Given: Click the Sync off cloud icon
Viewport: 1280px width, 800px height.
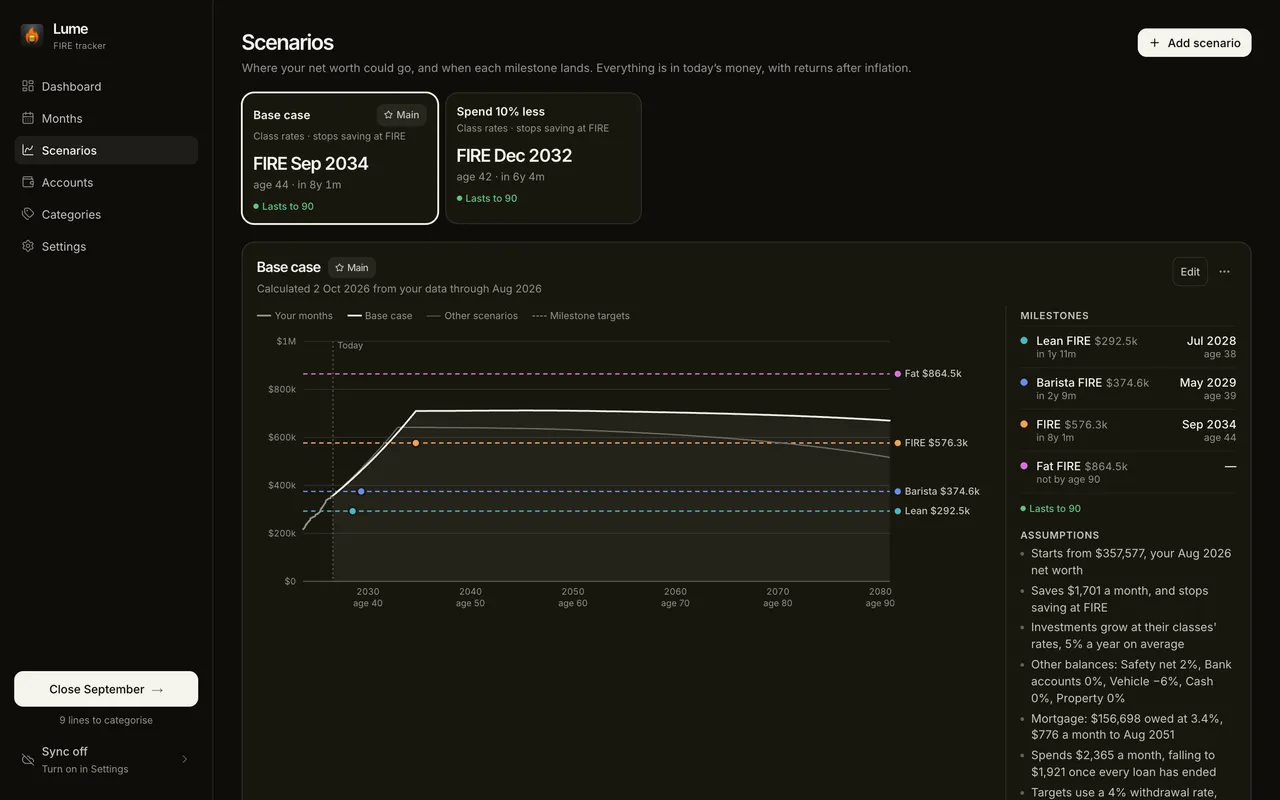Looking at the screenshot, I should tap(28, 760).
